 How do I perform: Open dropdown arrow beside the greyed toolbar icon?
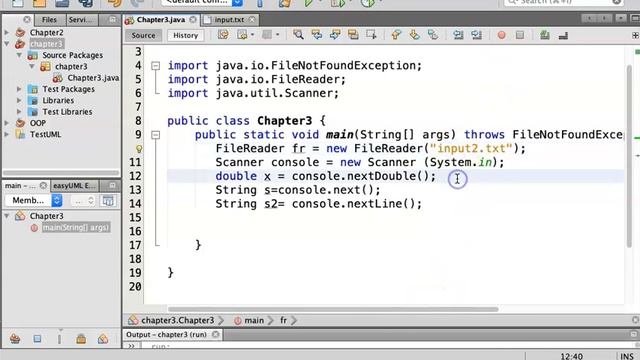click(x=278, y=35)
